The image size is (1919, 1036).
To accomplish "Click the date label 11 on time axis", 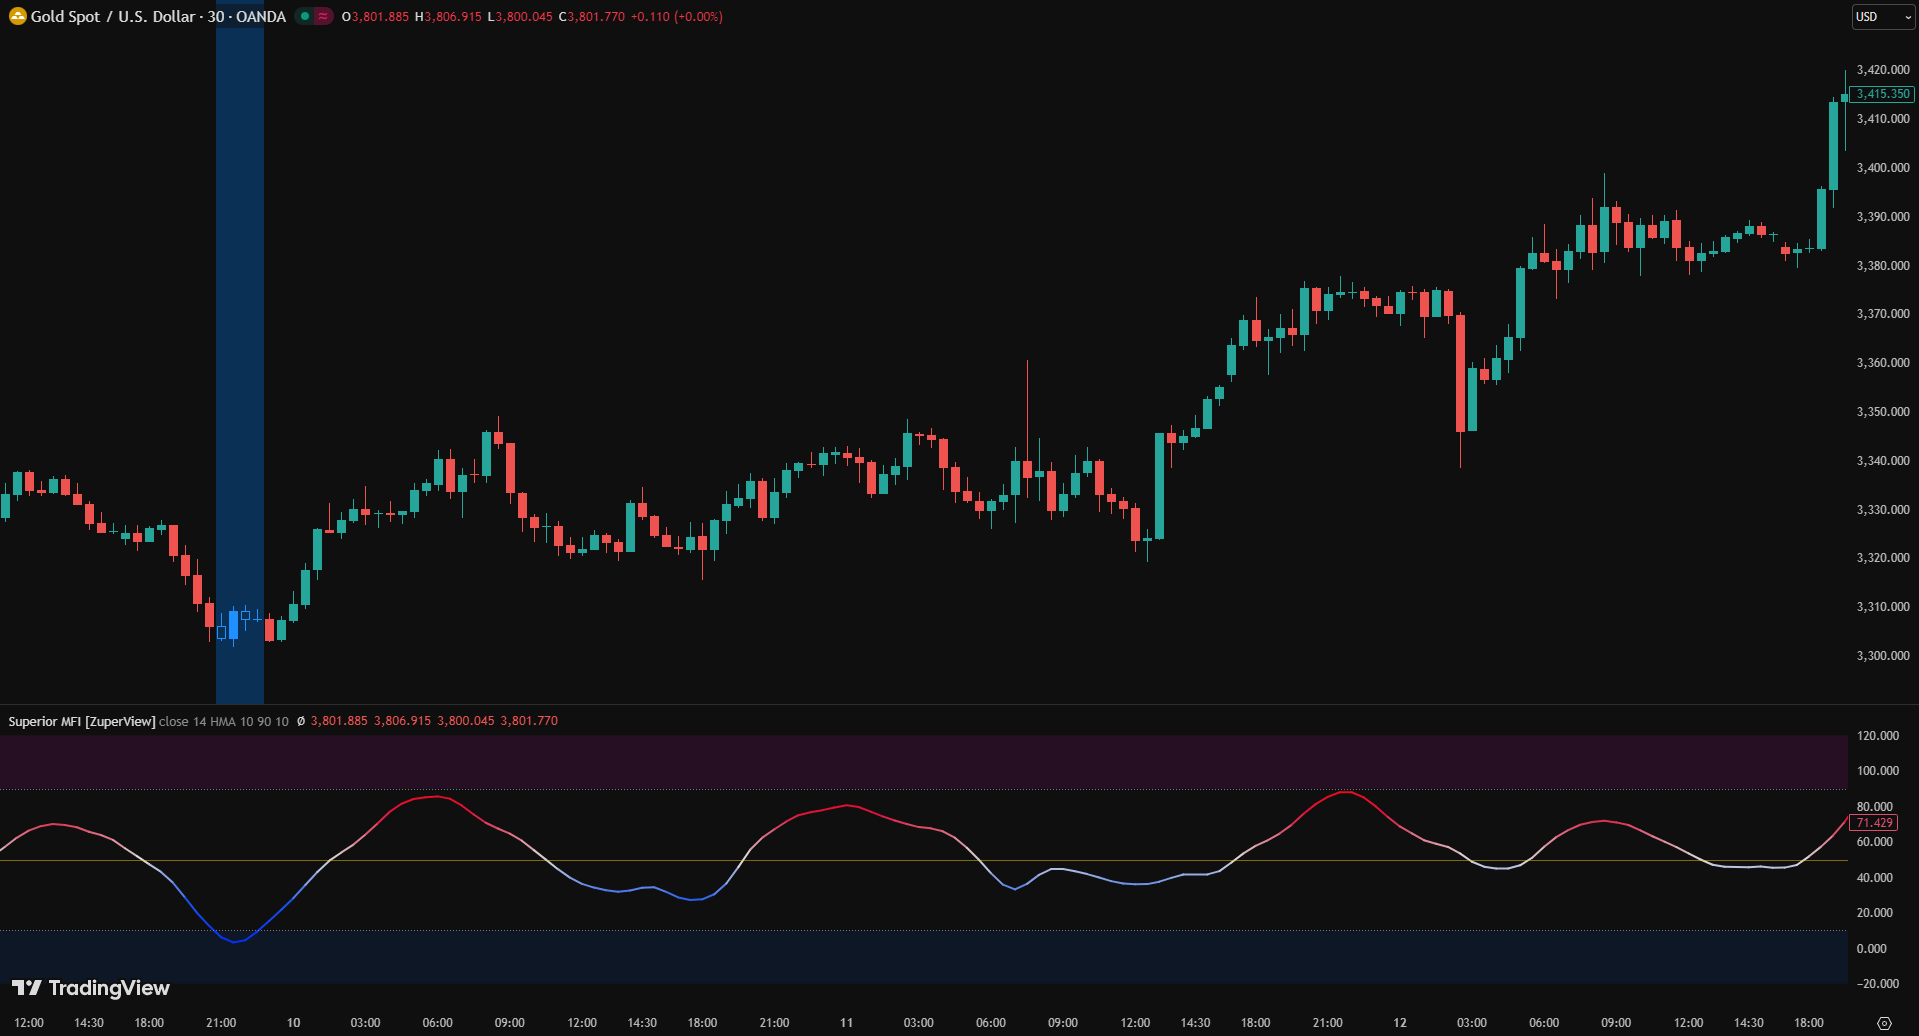I will [846, 1023].
